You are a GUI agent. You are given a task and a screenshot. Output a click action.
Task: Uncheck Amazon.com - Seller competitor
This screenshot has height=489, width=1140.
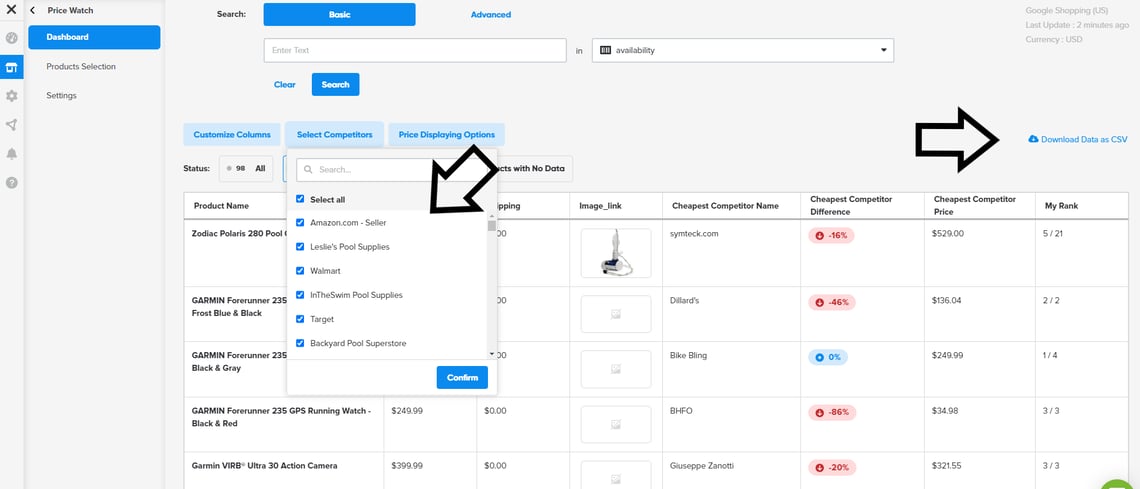[300, 222]
